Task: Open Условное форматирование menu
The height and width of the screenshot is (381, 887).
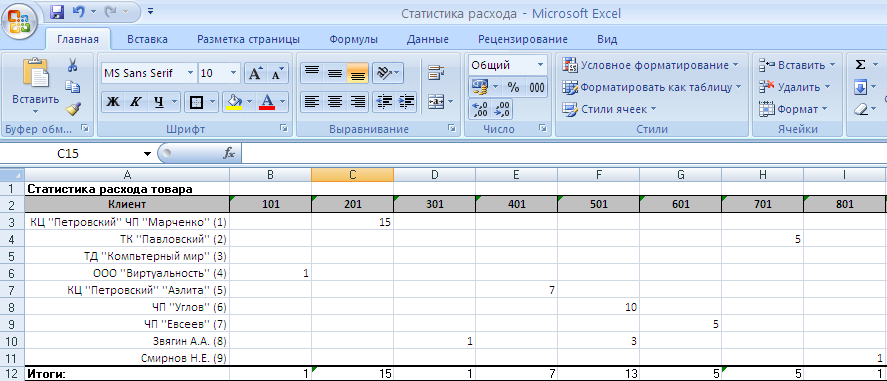Action: coord(651,65)
